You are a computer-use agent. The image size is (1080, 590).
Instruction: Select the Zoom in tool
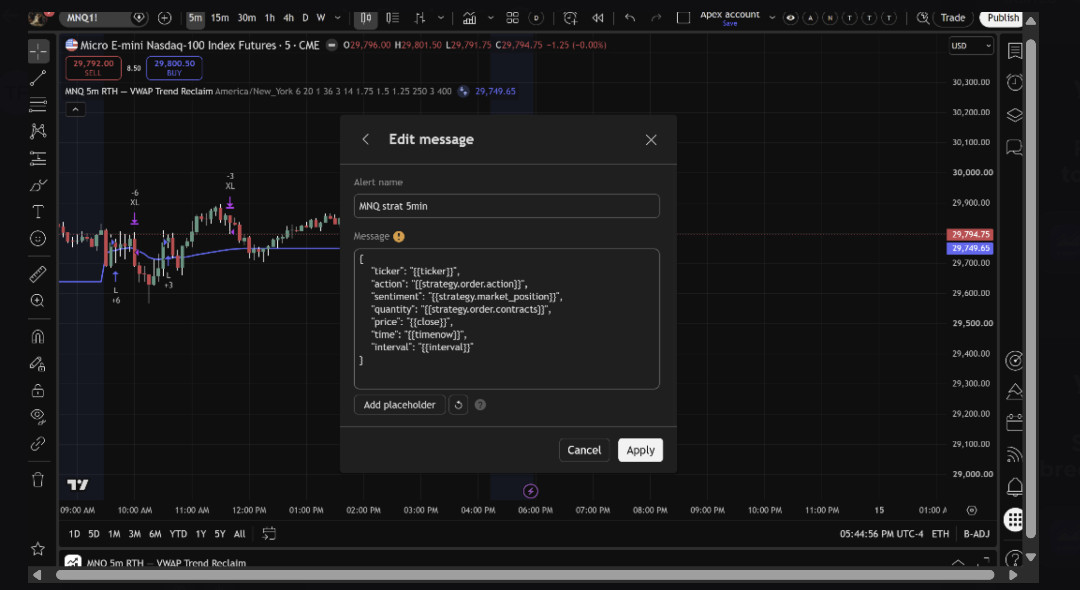pyautogui.click(x=38, y=301)
